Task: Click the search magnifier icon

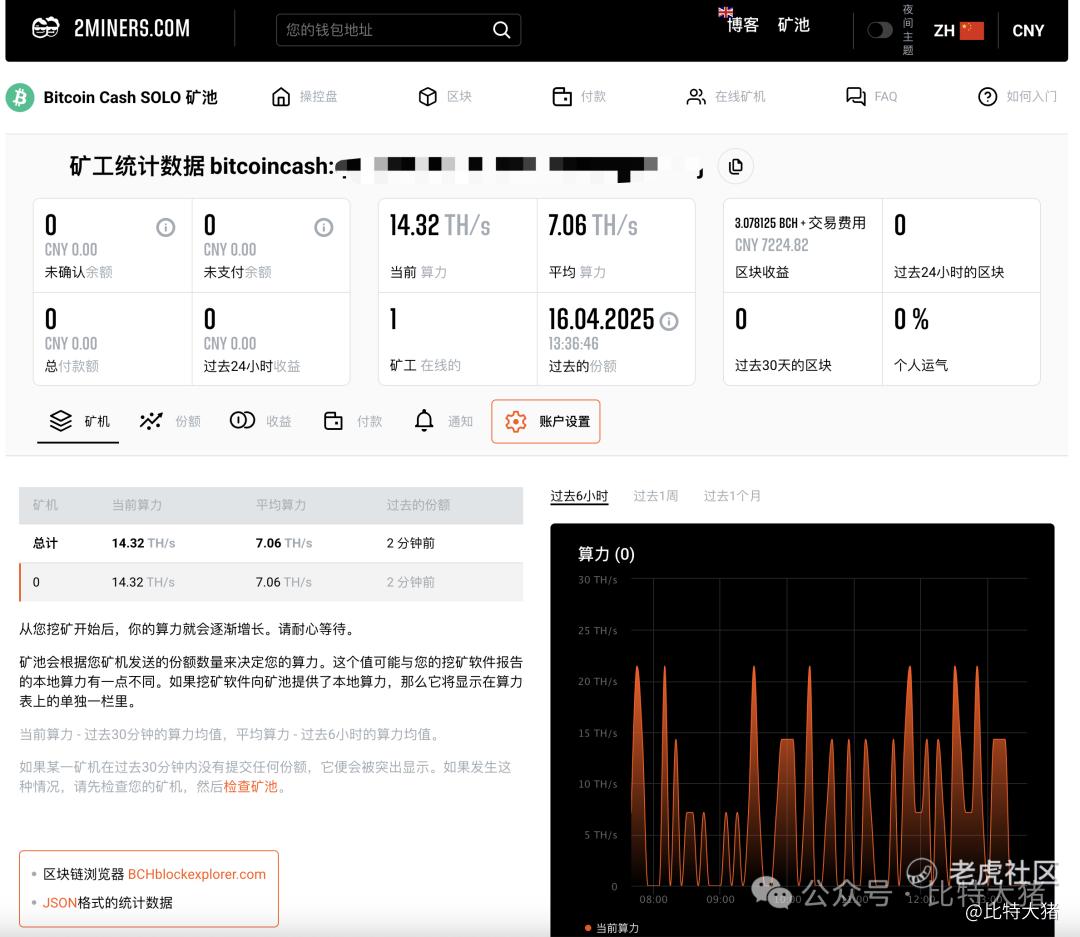Action: click(501, 30)
